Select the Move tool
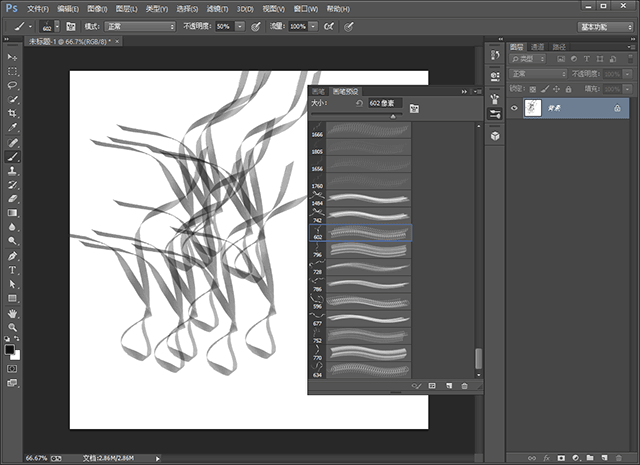Image resolution: width=640 pixels, height=465 pixels. pos(13,58)
